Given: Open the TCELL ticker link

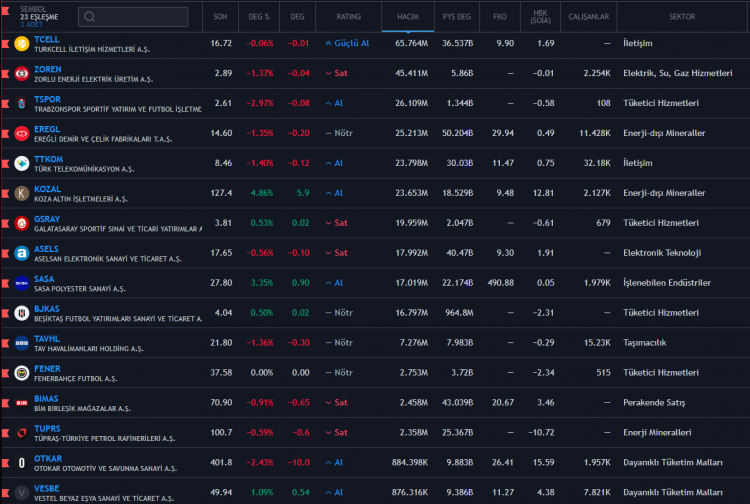Looking at the screenshot, I should point(46,39).
